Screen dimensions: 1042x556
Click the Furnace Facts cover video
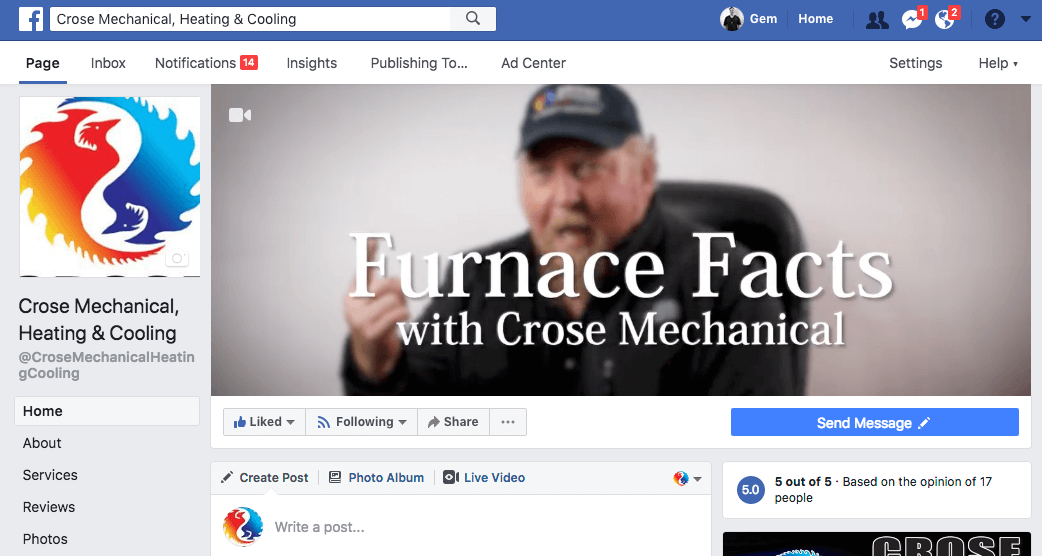(621, 240)
